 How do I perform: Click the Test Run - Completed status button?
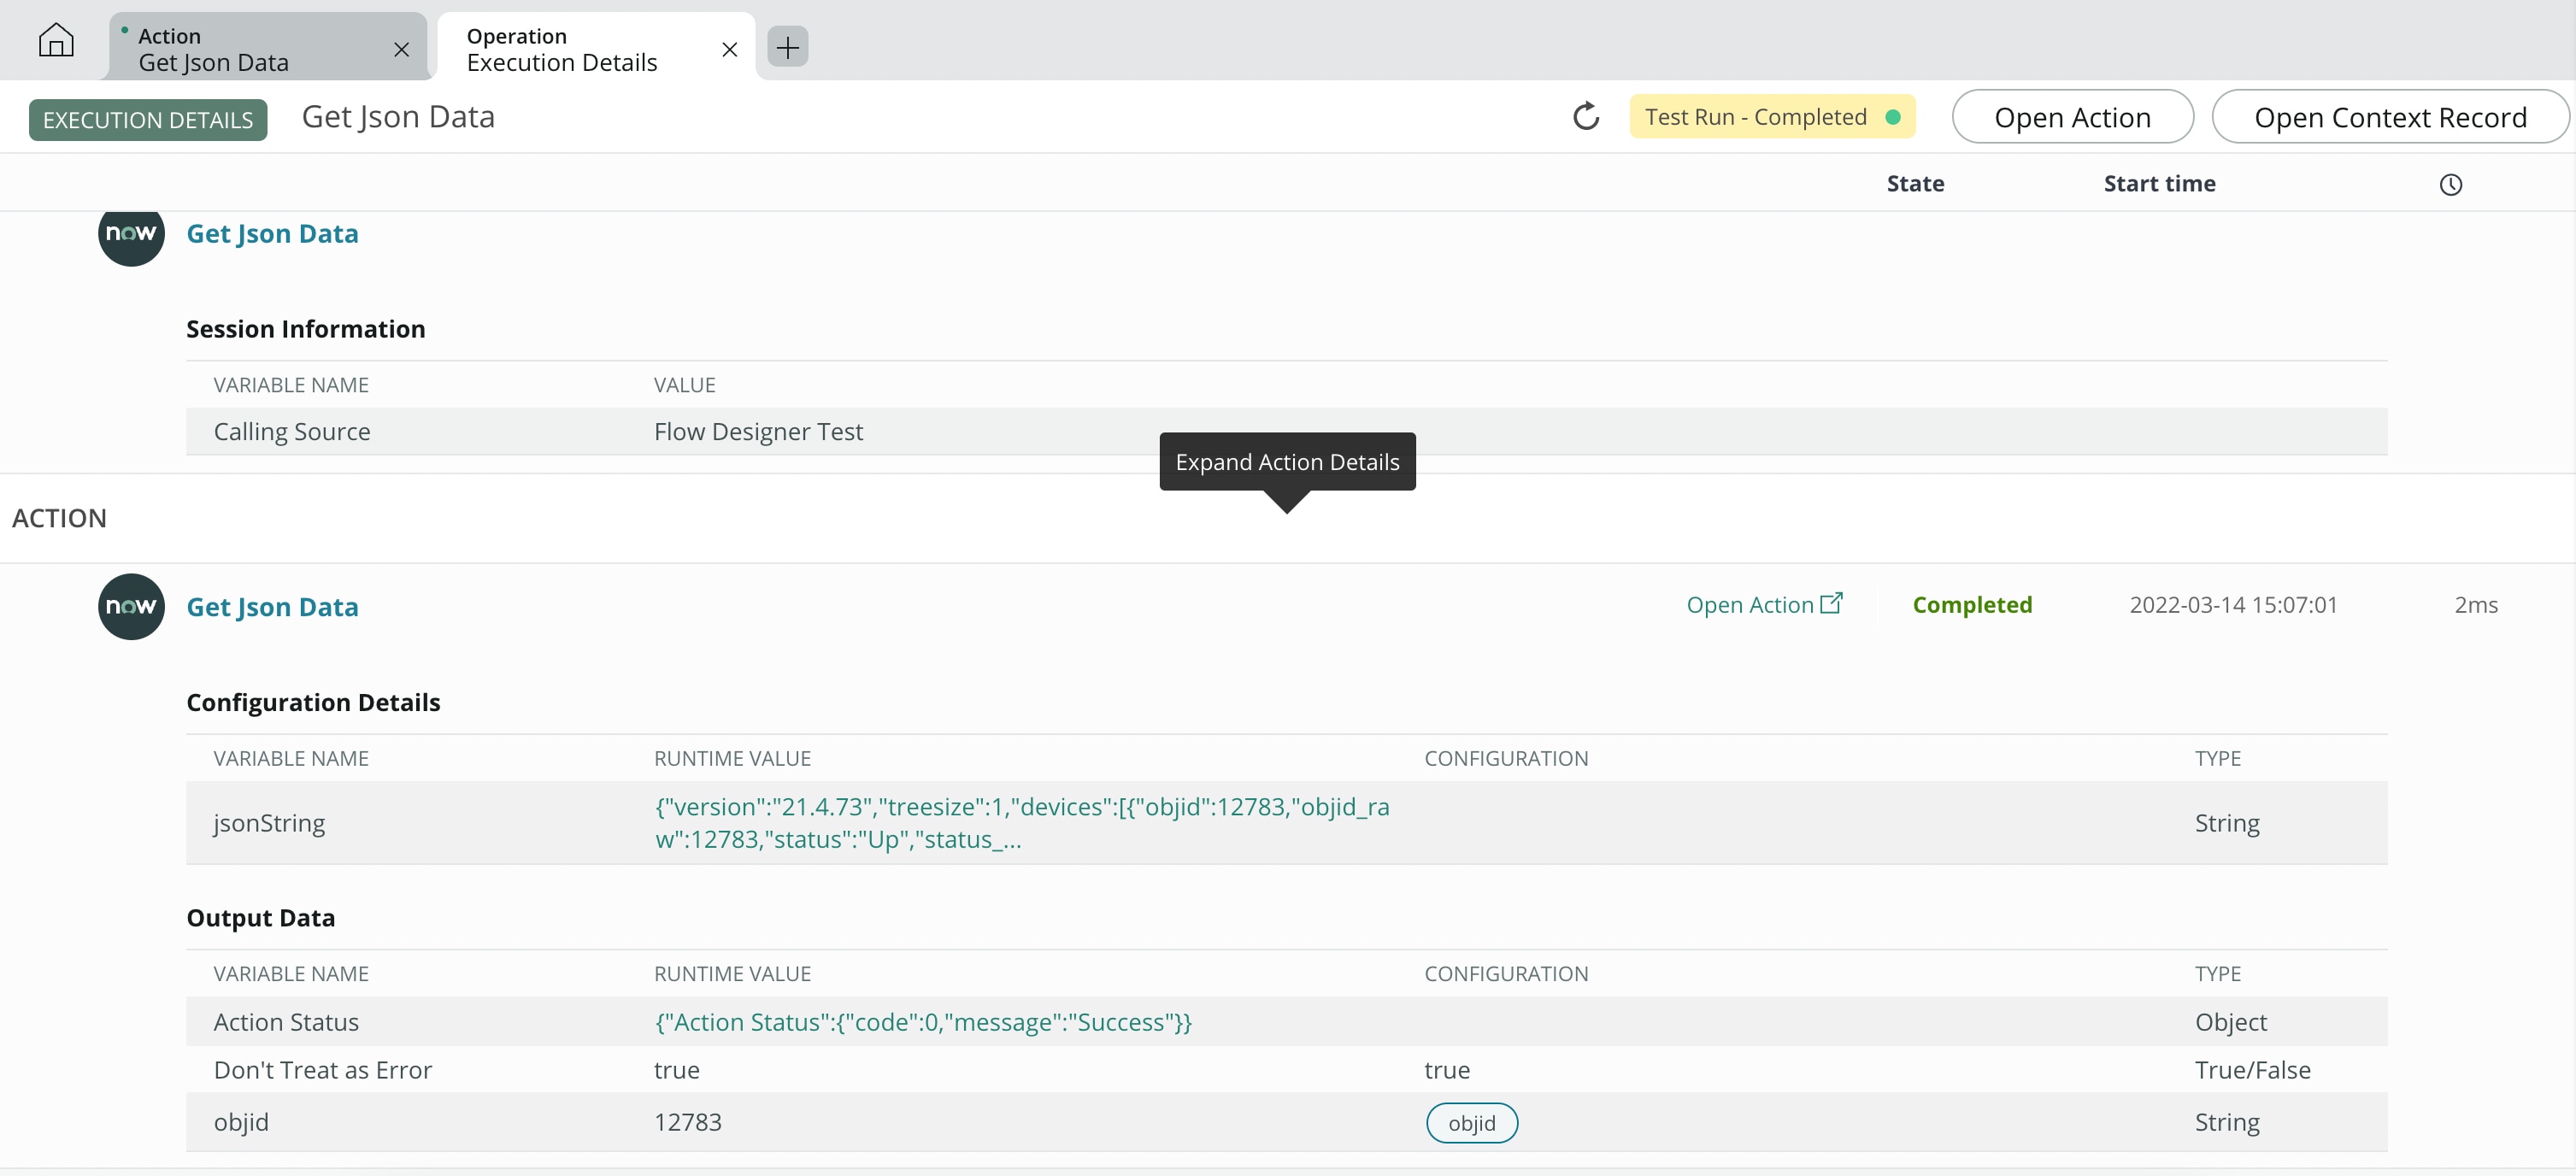pos(1757,116)
